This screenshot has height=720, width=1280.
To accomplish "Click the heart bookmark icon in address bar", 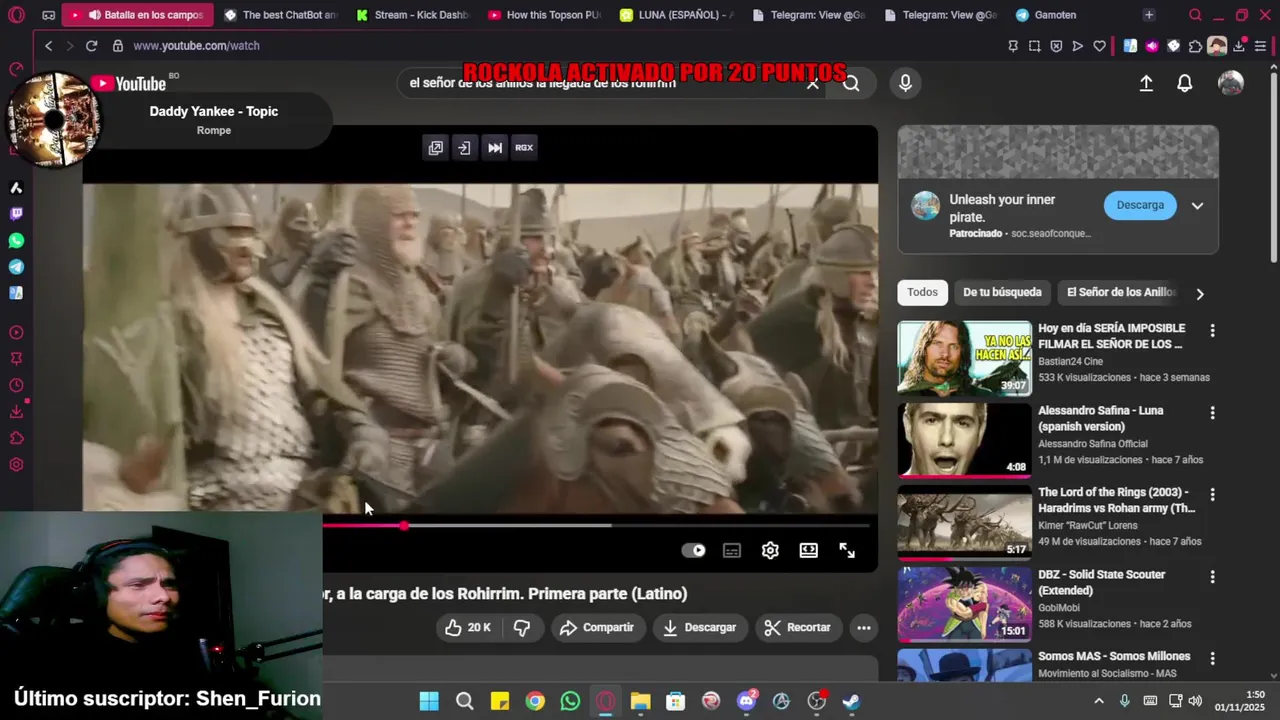I will (1099, 46).
